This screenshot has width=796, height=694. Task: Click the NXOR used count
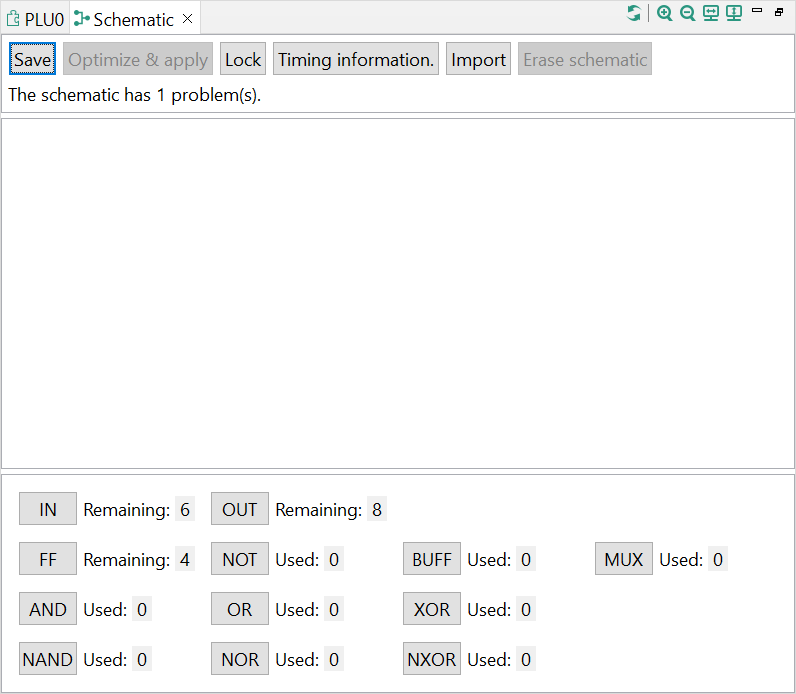(x=526, y=659)
